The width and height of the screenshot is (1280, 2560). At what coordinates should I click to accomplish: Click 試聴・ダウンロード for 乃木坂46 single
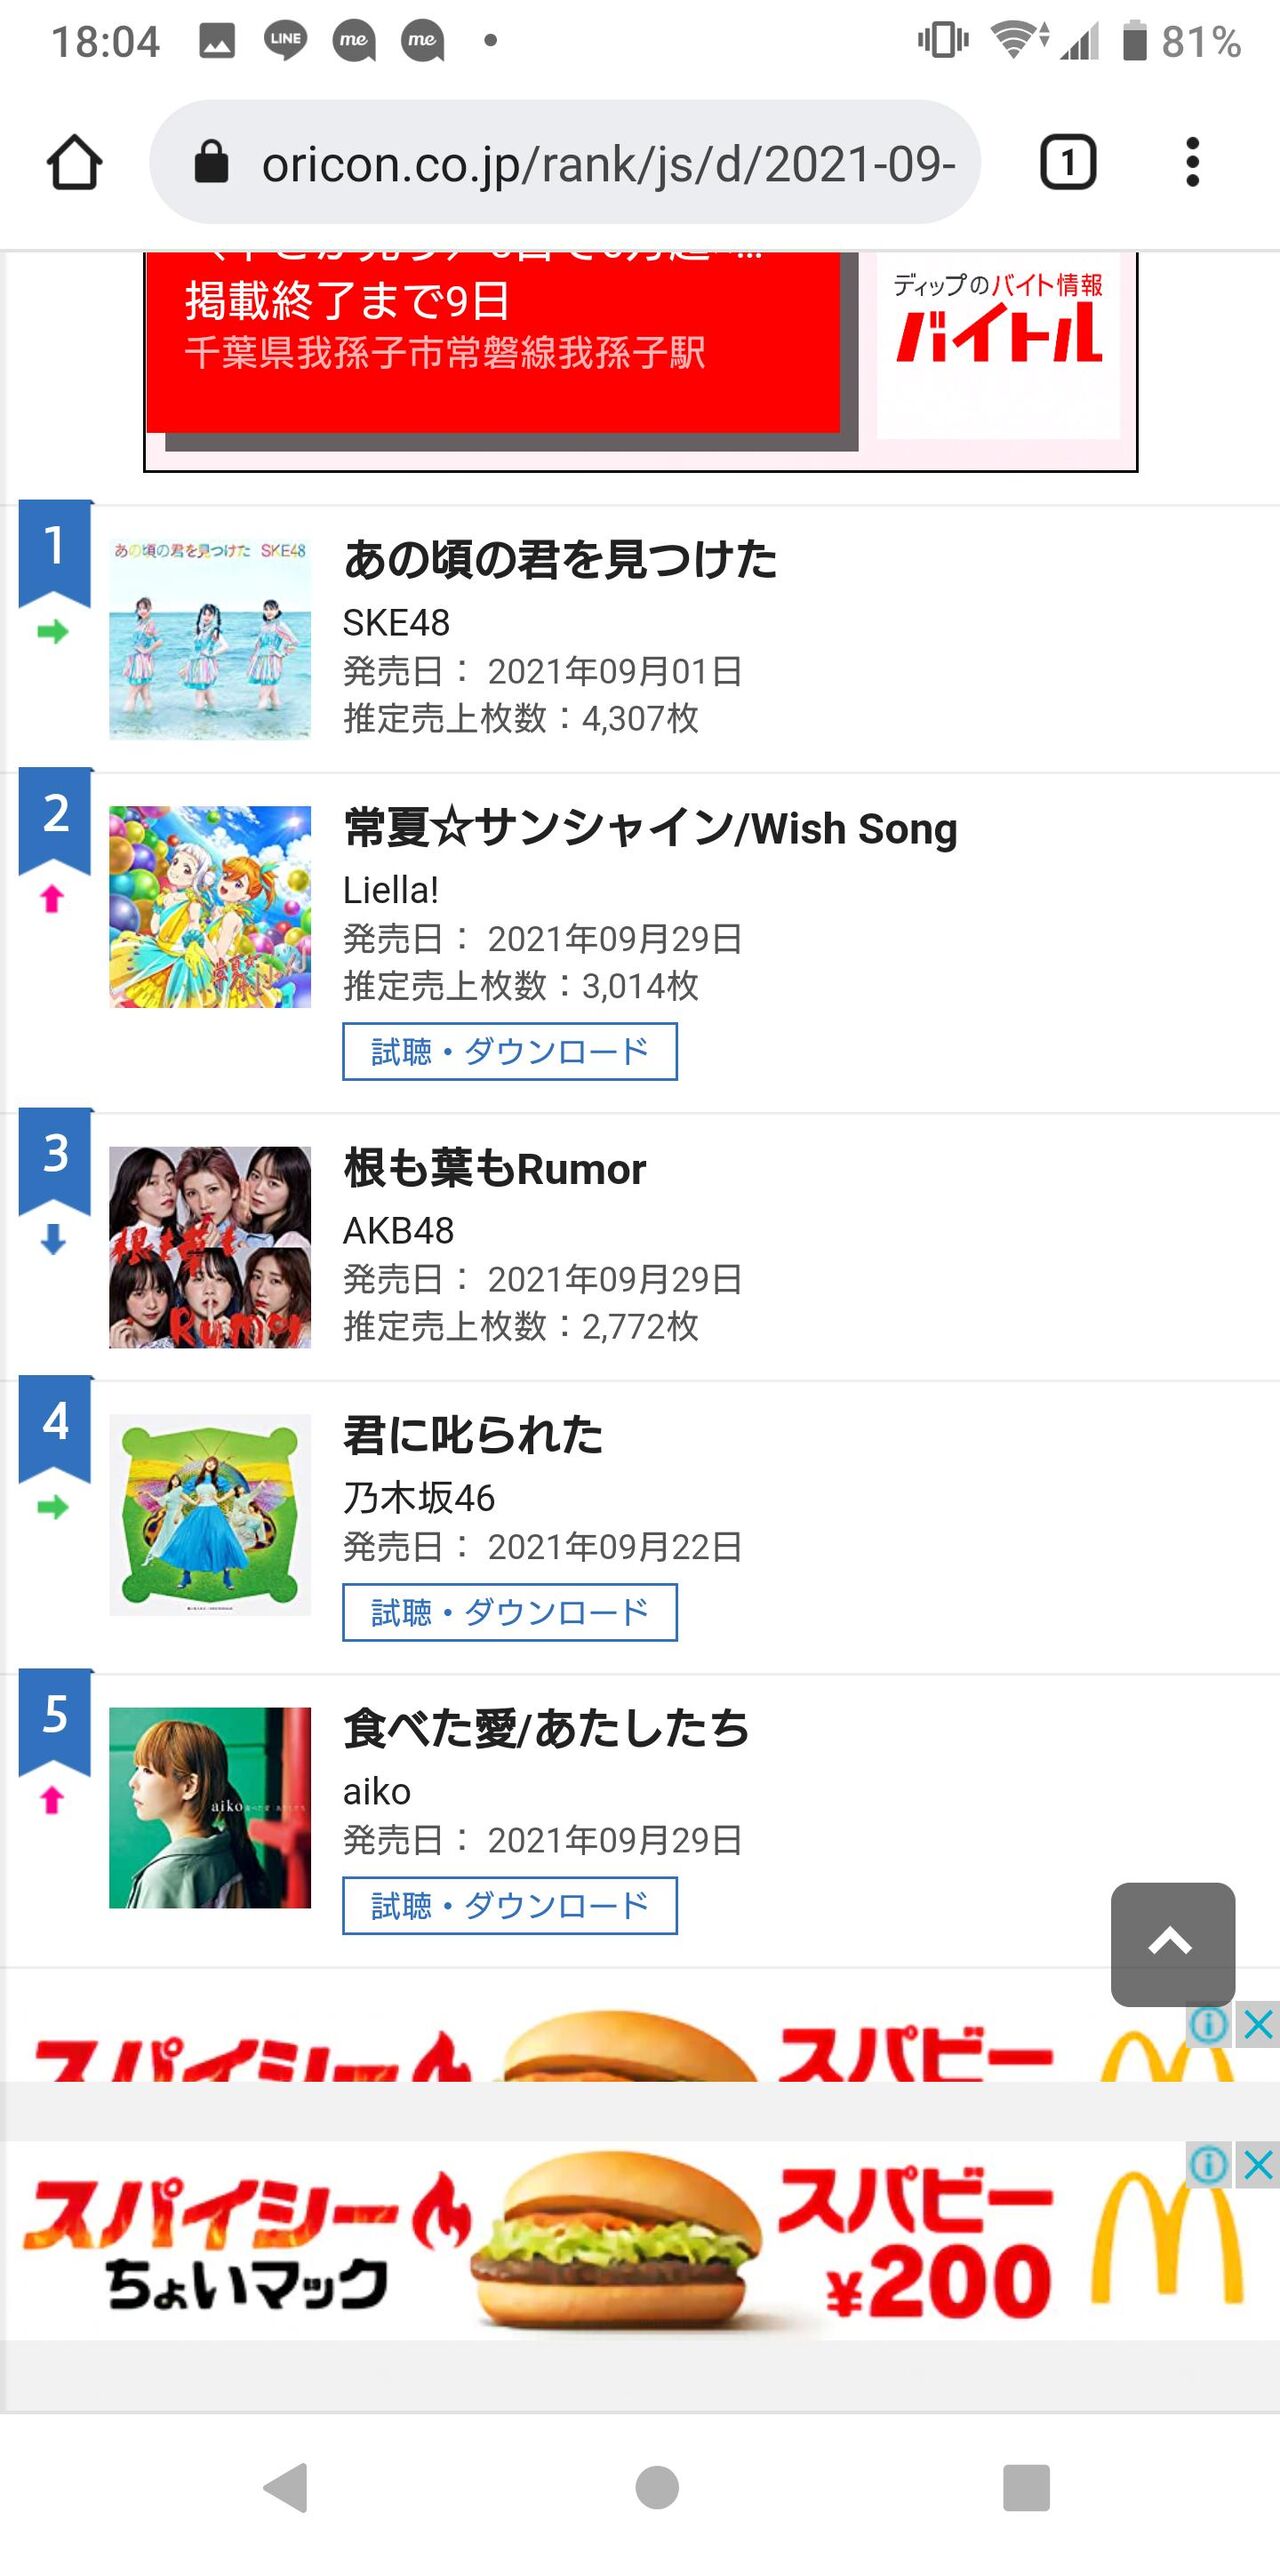[x=510, y=1612]
